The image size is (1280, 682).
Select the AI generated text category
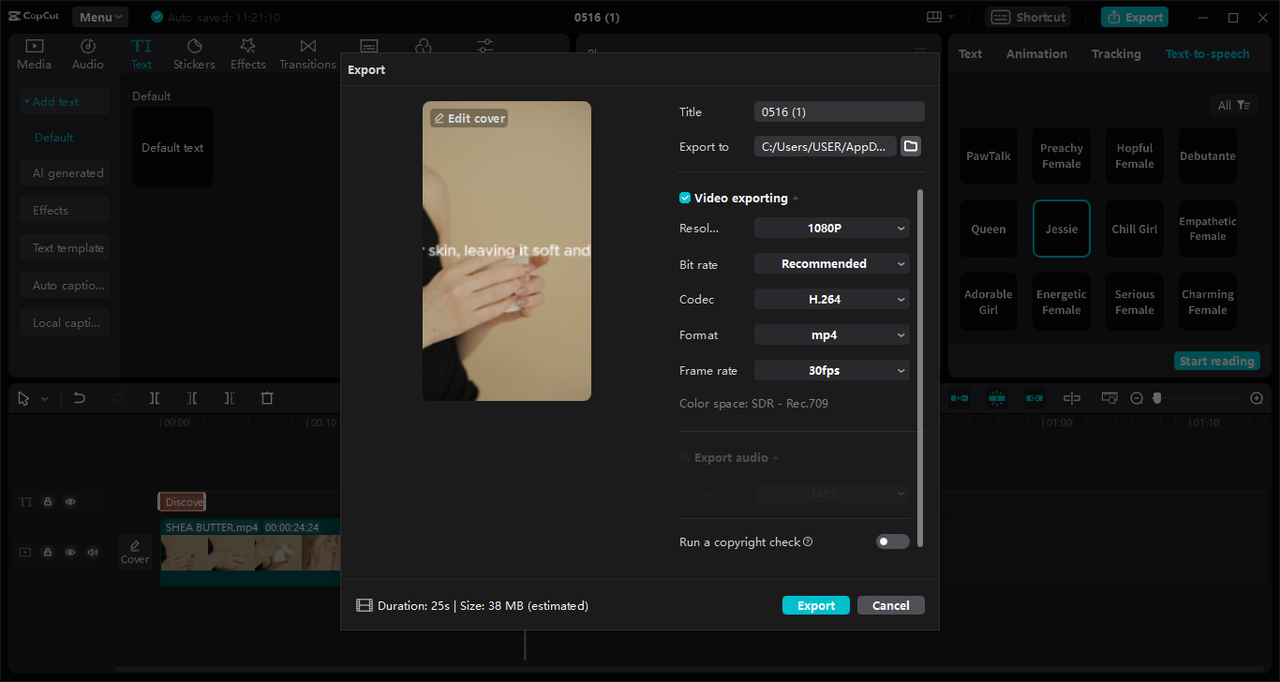pos(65,173)
